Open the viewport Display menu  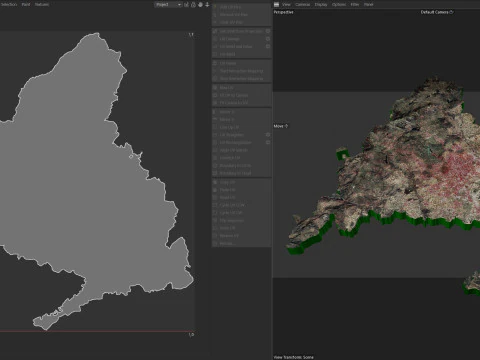point(321,4)
